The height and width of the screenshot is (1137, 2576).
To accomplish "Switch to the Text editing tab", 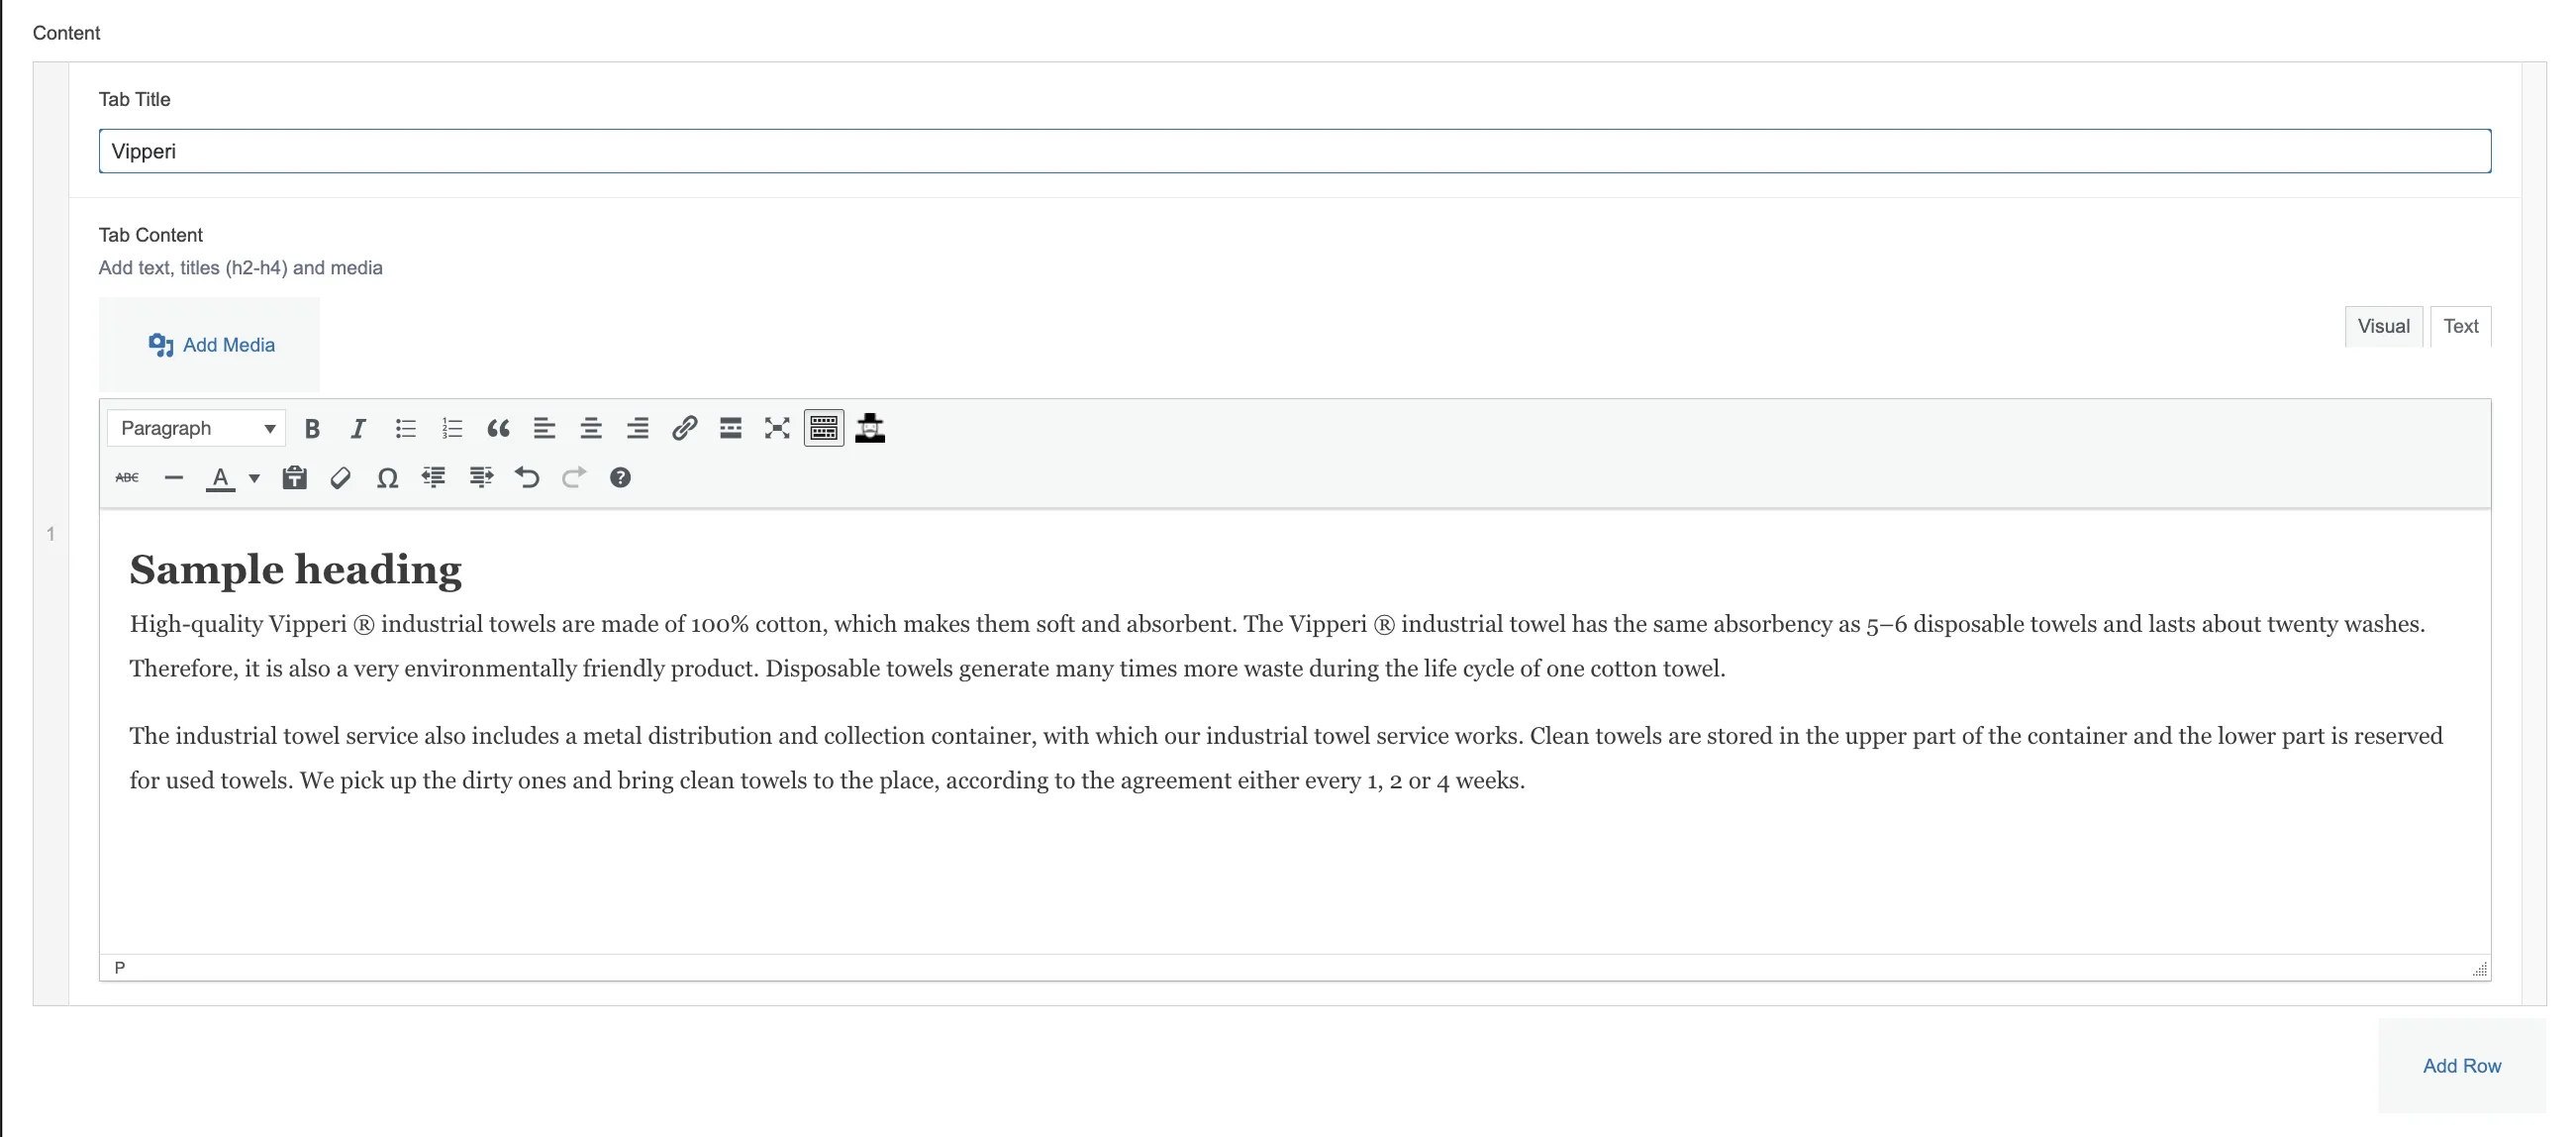I will point(2461,325).
